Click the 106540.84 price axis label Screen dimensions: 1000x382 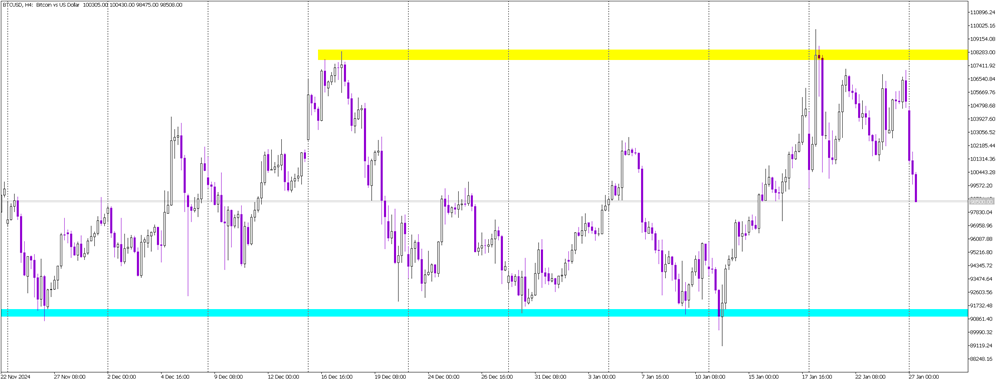[982, 79]
